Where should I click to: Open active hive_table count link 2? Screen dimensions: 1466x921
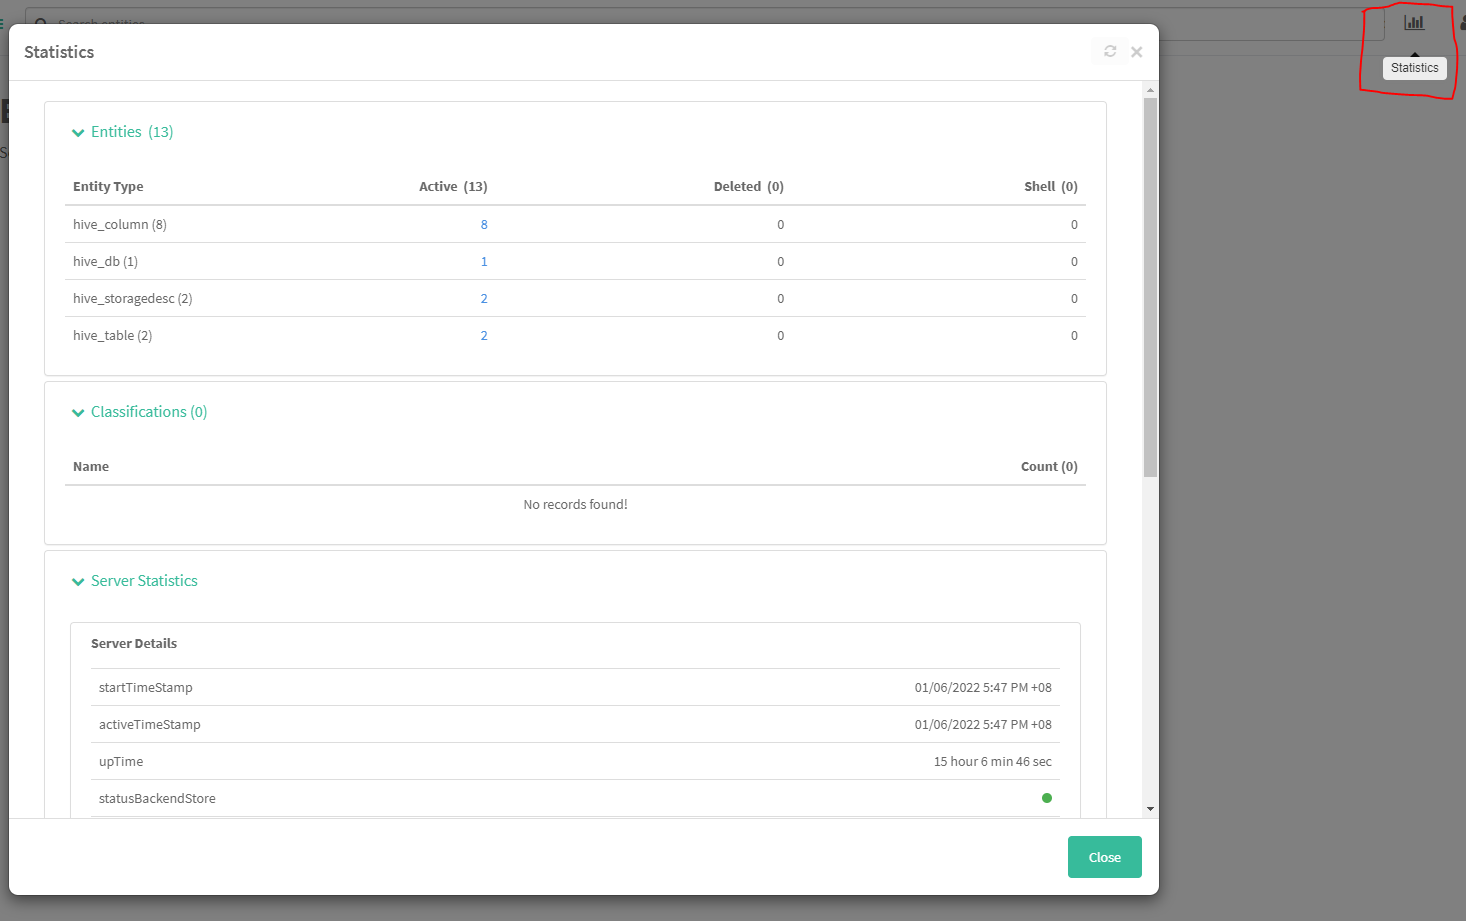[x=484, y=335]
